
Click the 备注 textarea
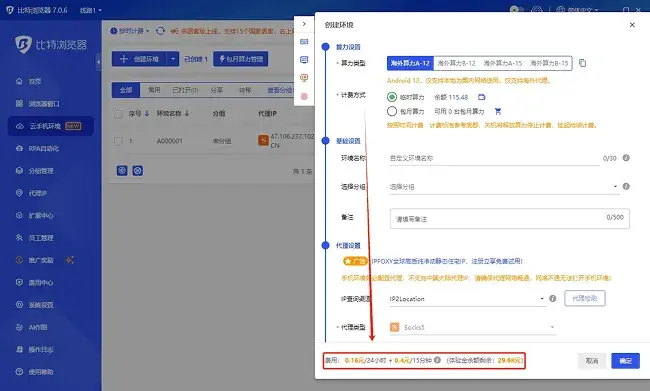coord(509,219)
